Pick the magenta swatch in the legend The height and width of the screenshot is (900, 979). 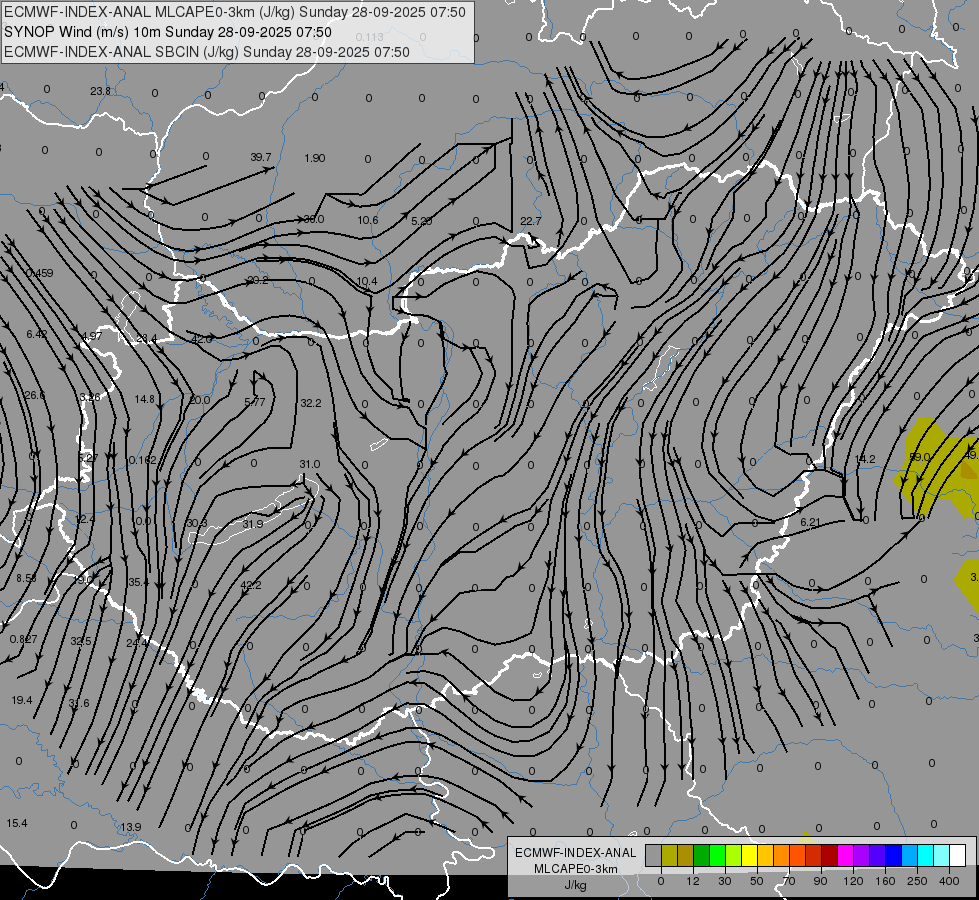pos(845,855)
